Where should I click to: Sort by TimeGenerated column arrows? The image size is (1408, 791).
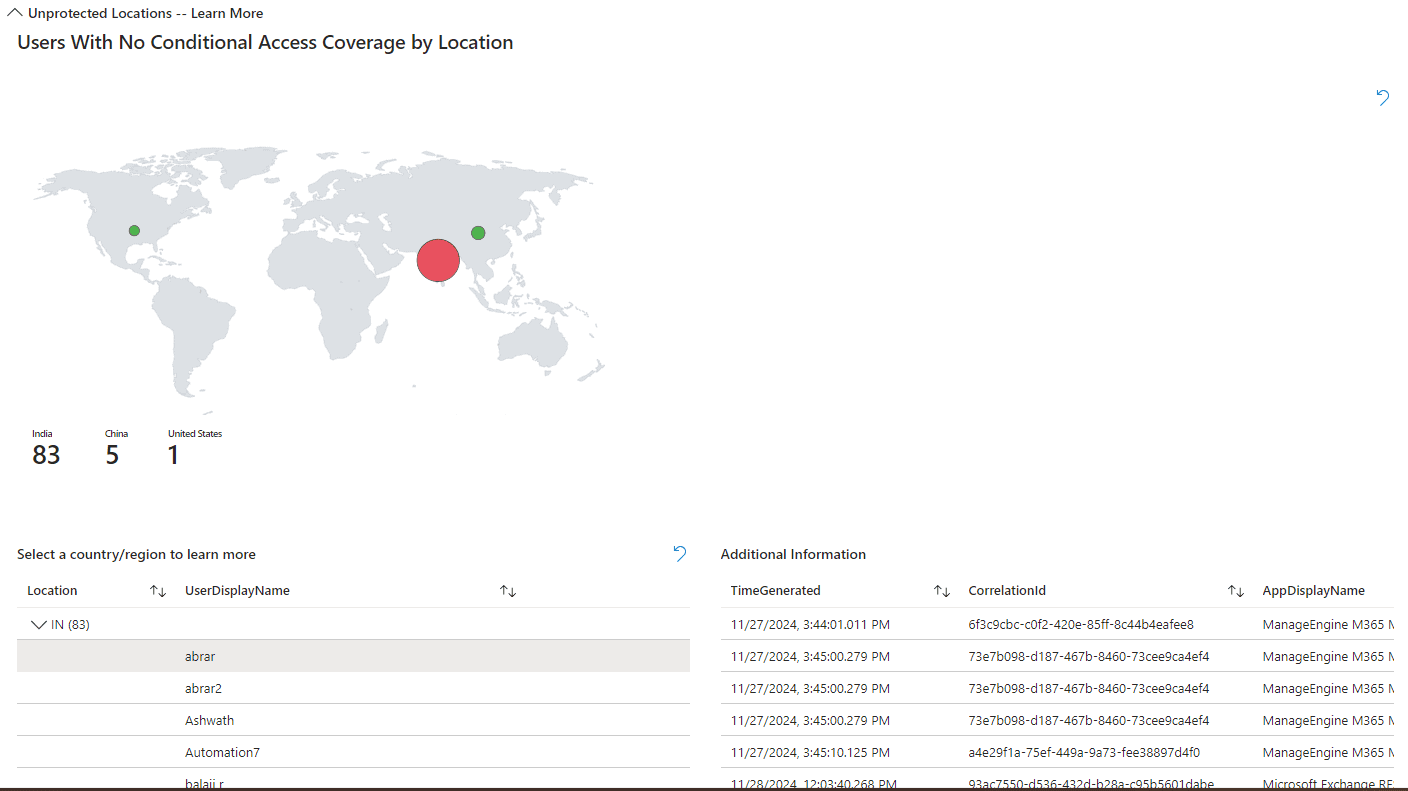(x=941, y=591)
